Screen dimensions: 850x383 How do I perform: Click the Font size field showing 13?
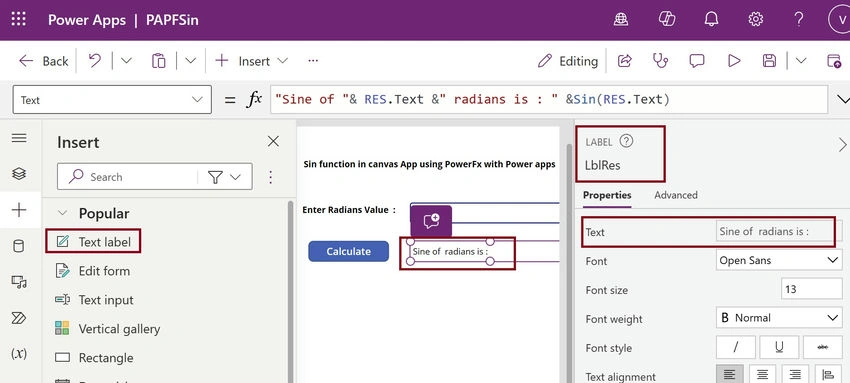[x=812, y=289]
